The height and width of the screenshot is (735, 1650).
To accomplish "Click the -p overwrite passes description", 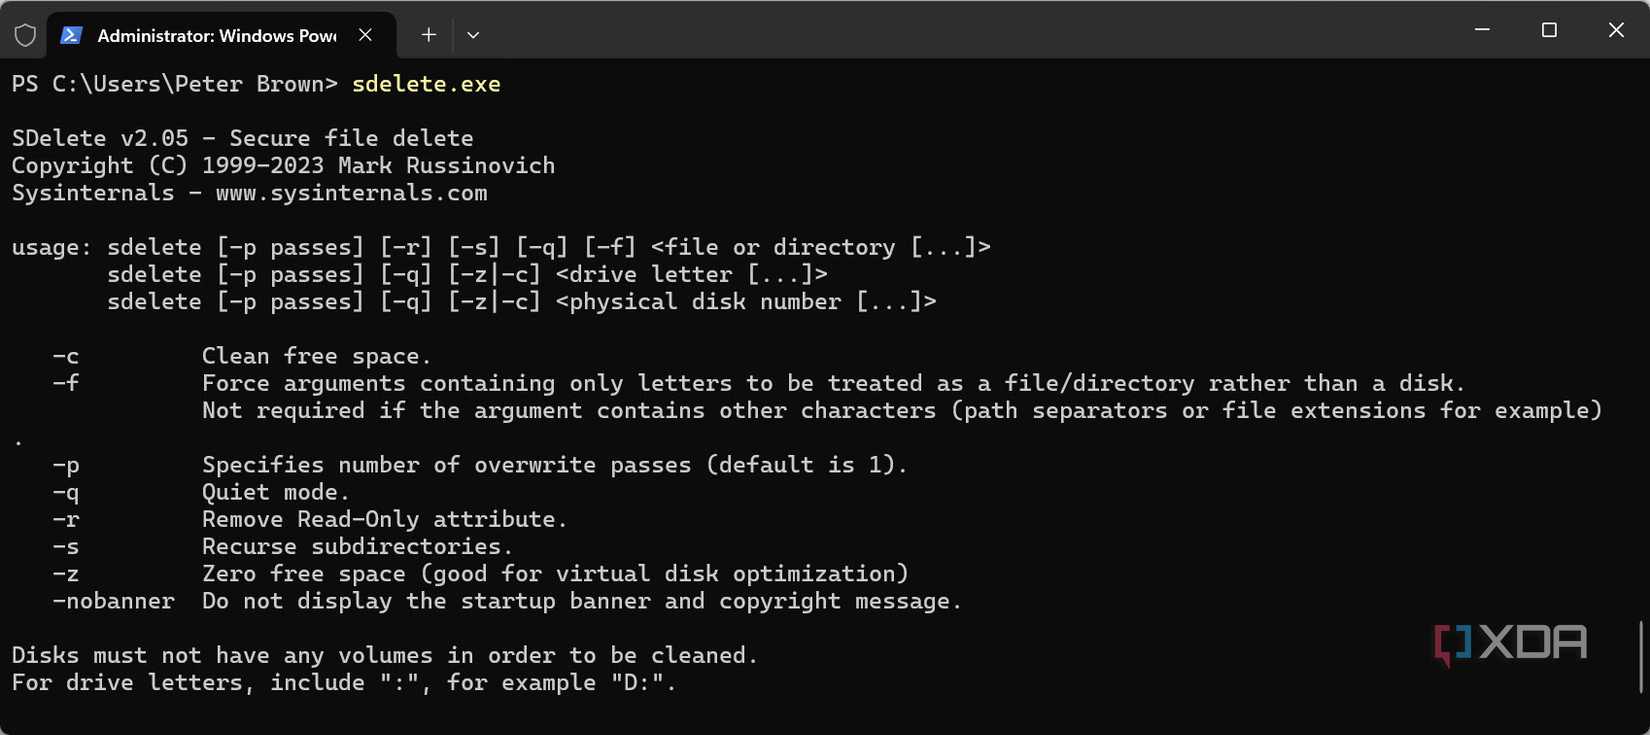I will 554,464.
